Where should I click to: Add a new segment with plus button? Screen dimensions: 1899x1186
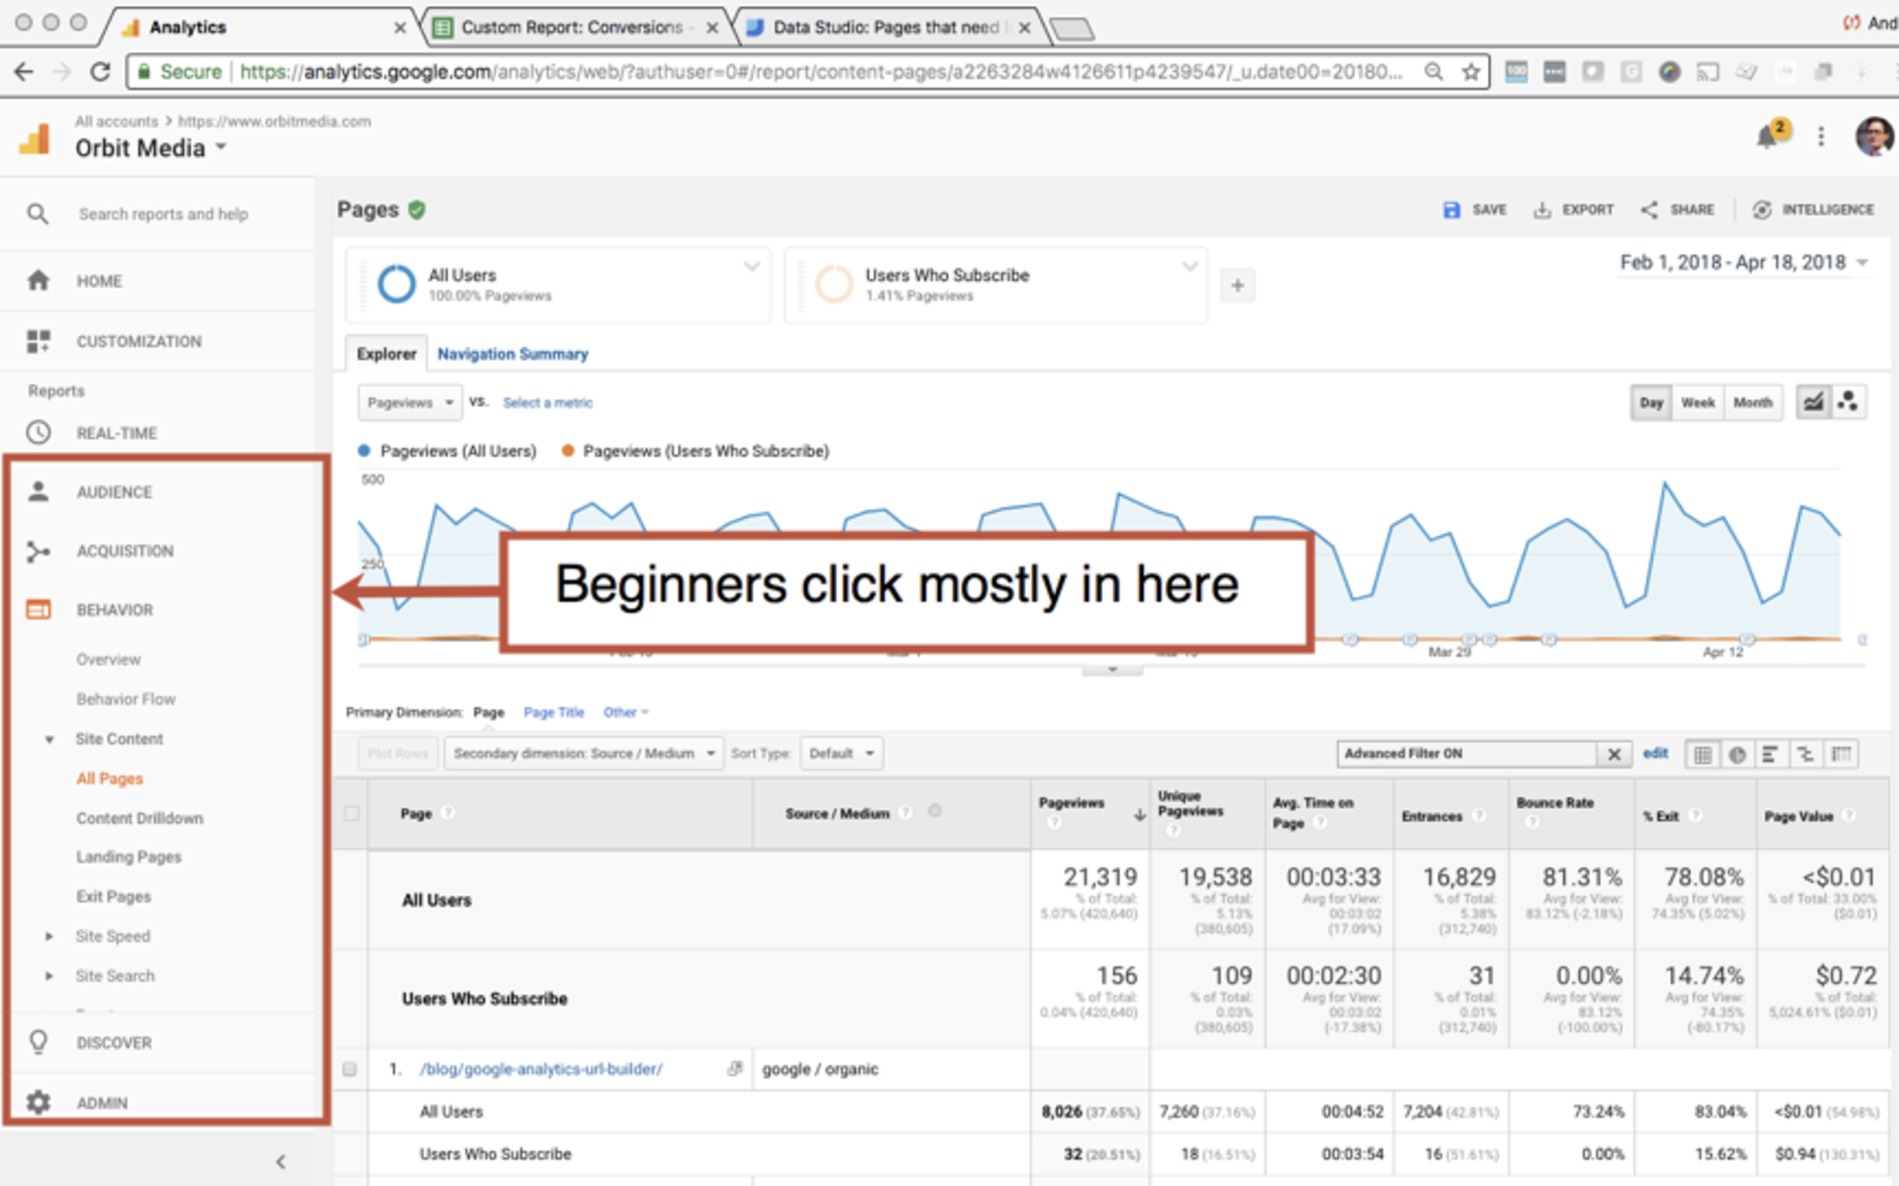(x=1237, y=285)
